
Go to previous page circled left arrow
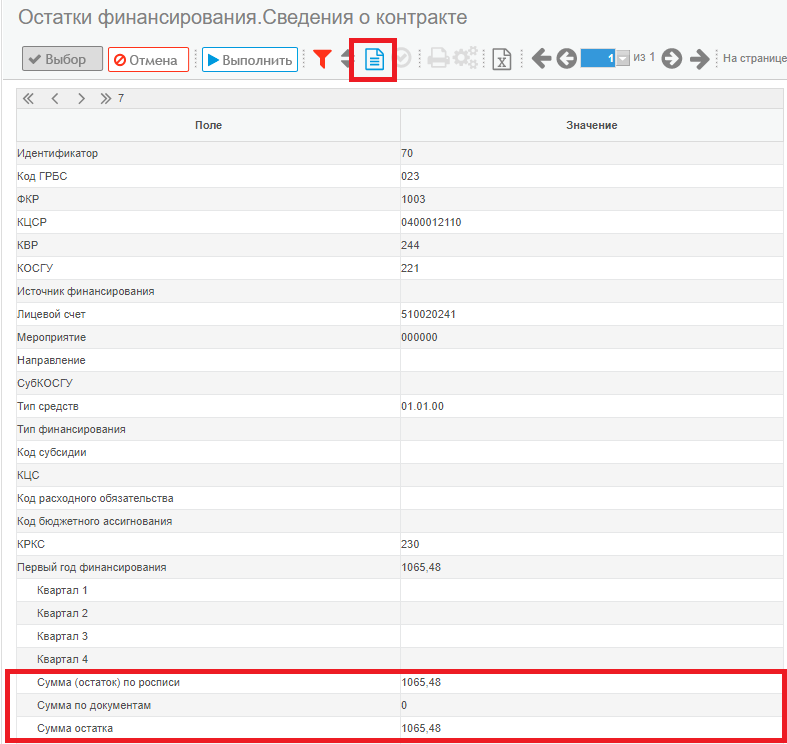tap(567, 59)
